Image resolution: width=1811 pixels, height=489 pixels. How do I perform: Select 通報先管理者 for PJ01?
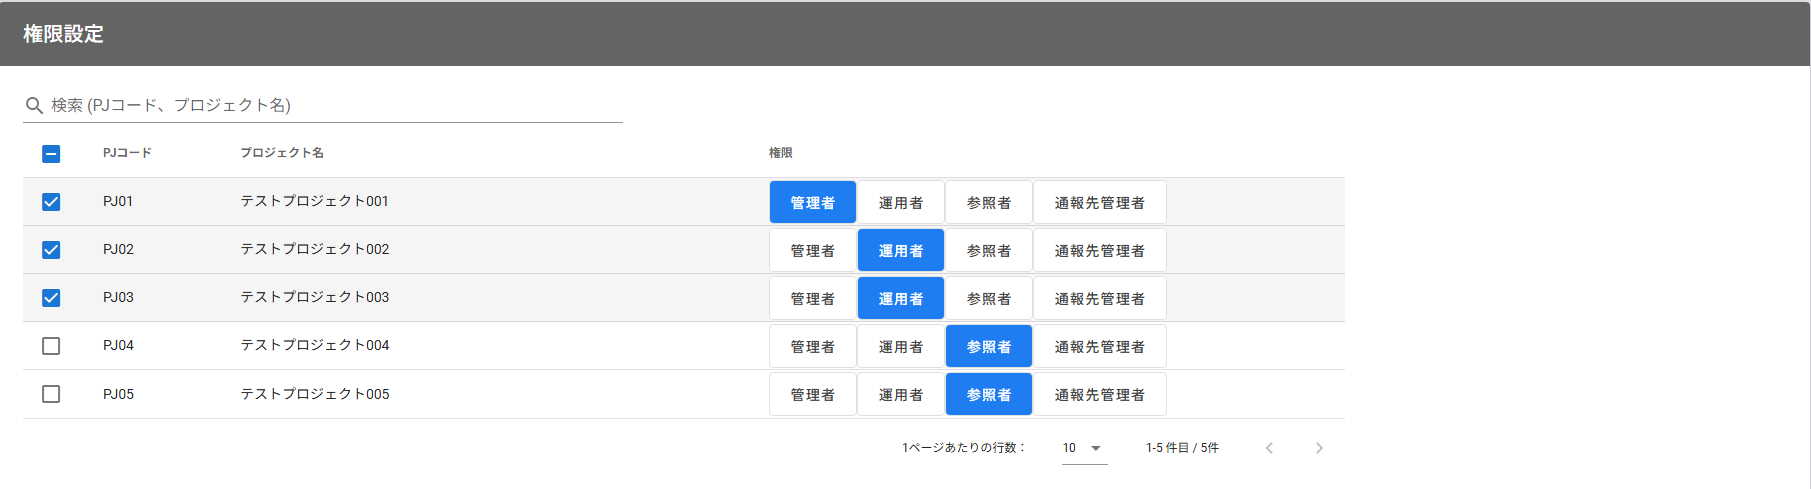[x=1099, y=203]
